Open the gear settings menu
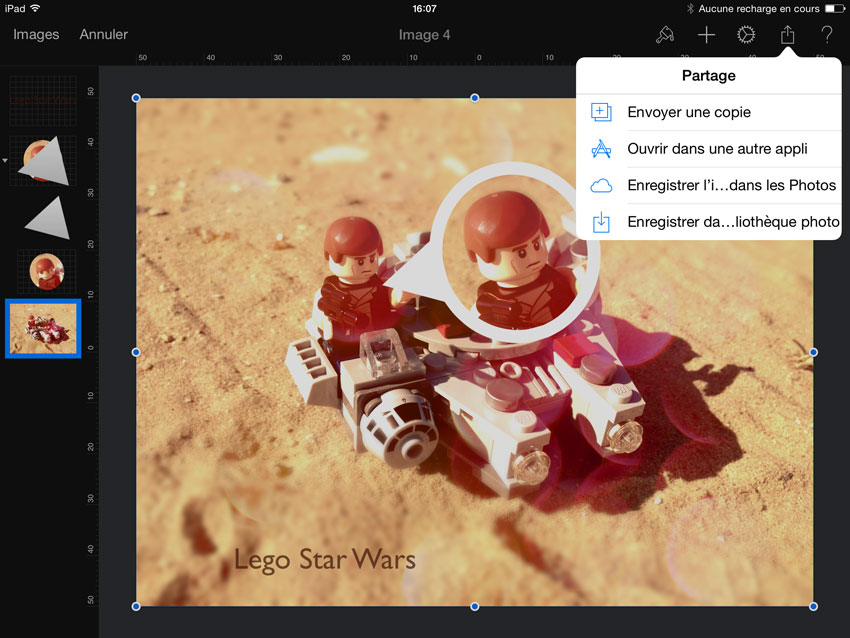The image size is (850, 638). [x=746, y=35]
